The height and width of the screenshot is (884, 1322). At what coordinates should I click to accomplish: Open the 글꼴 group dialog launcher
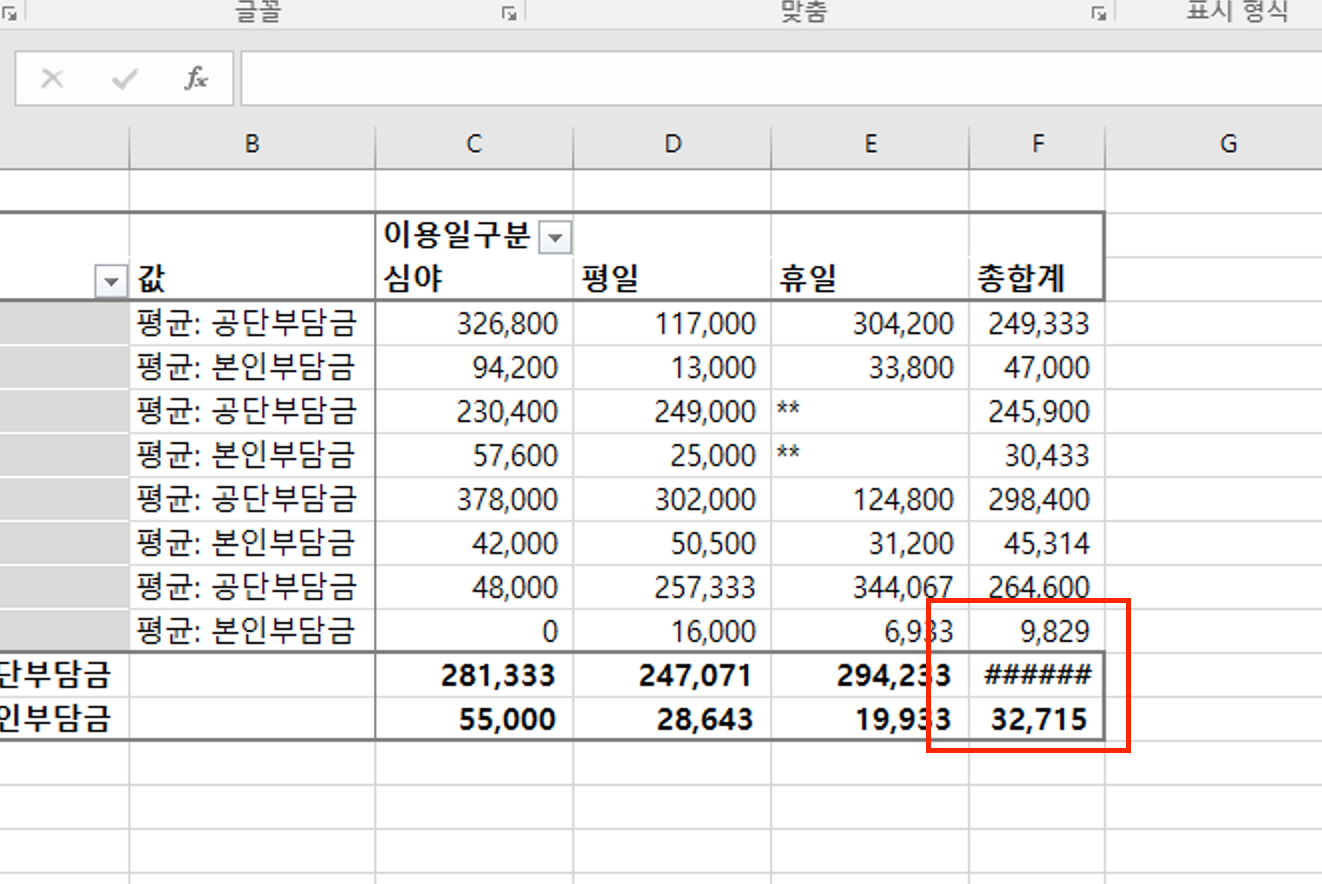509,13
